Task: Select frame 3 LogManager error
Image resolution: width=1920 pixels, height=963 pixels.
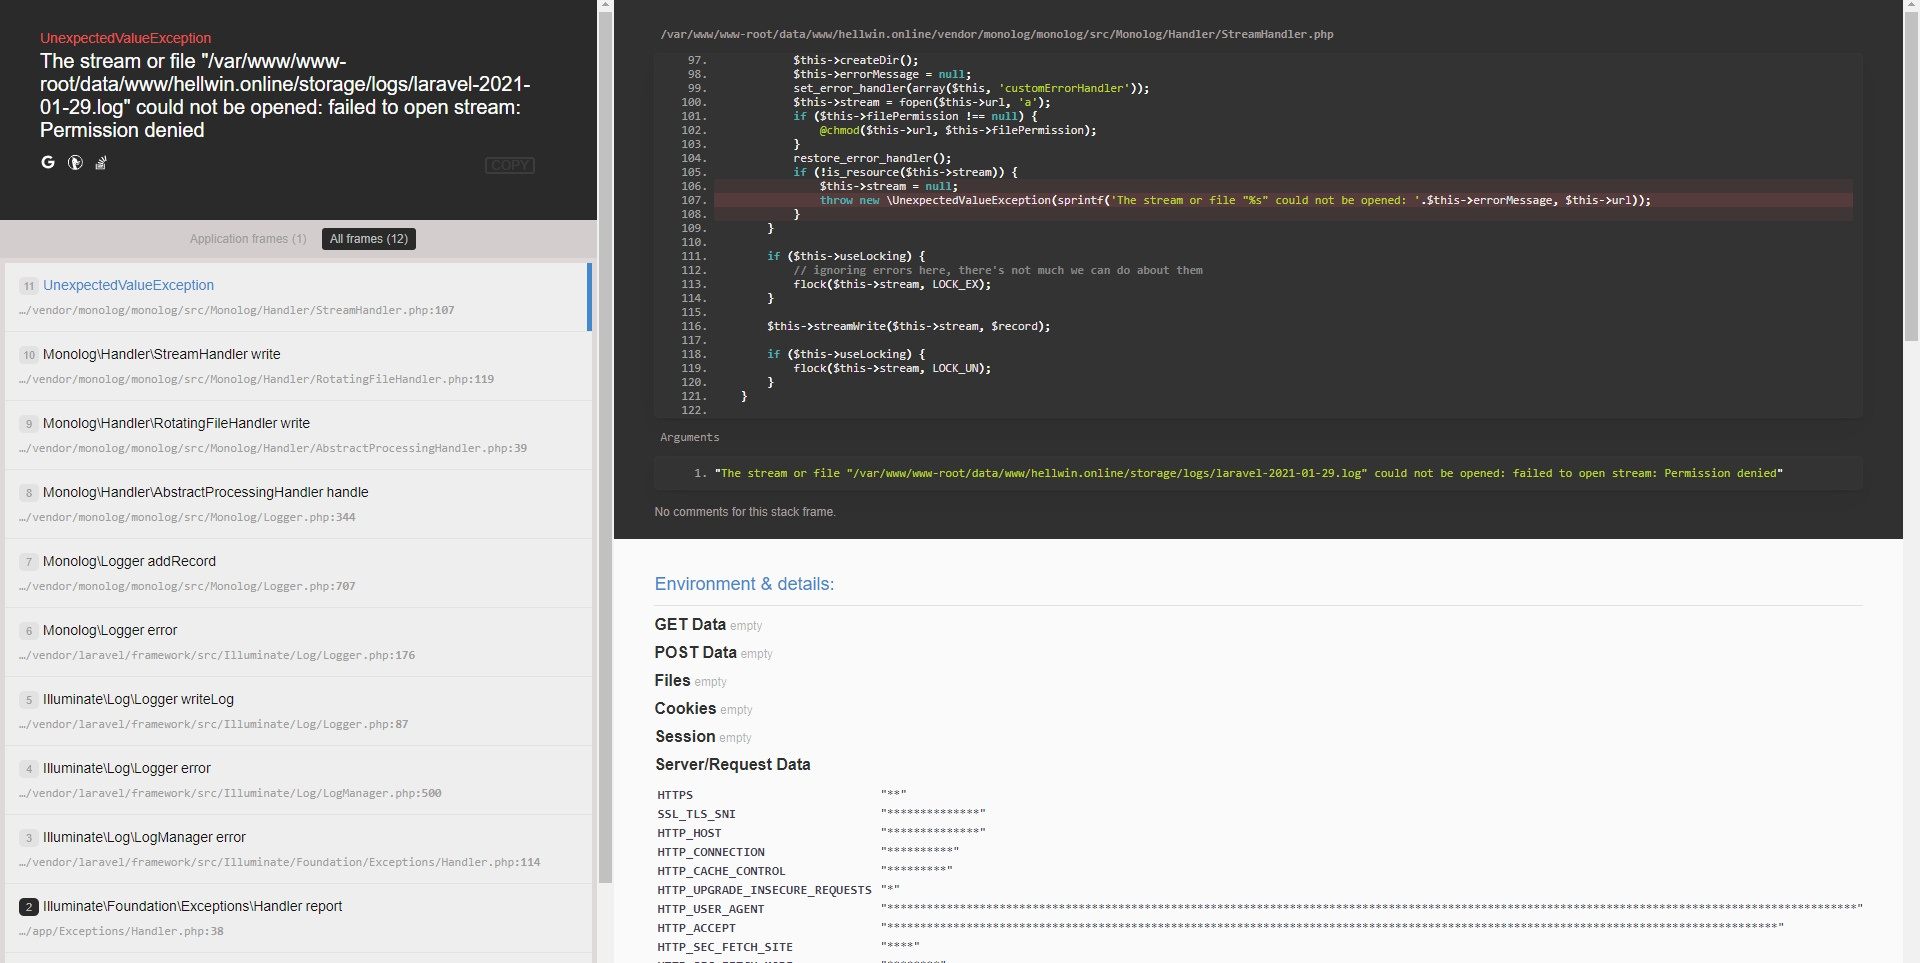Action: click(298, 849)
